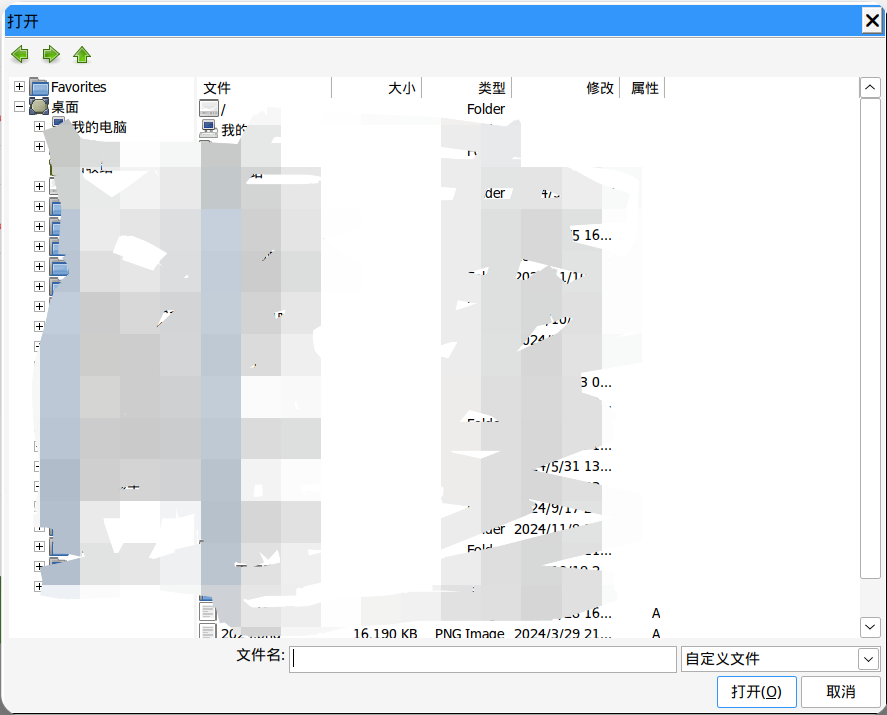Select the "/" drive icon in file list
Screen dimensions: 887x715
click(209, 109)
